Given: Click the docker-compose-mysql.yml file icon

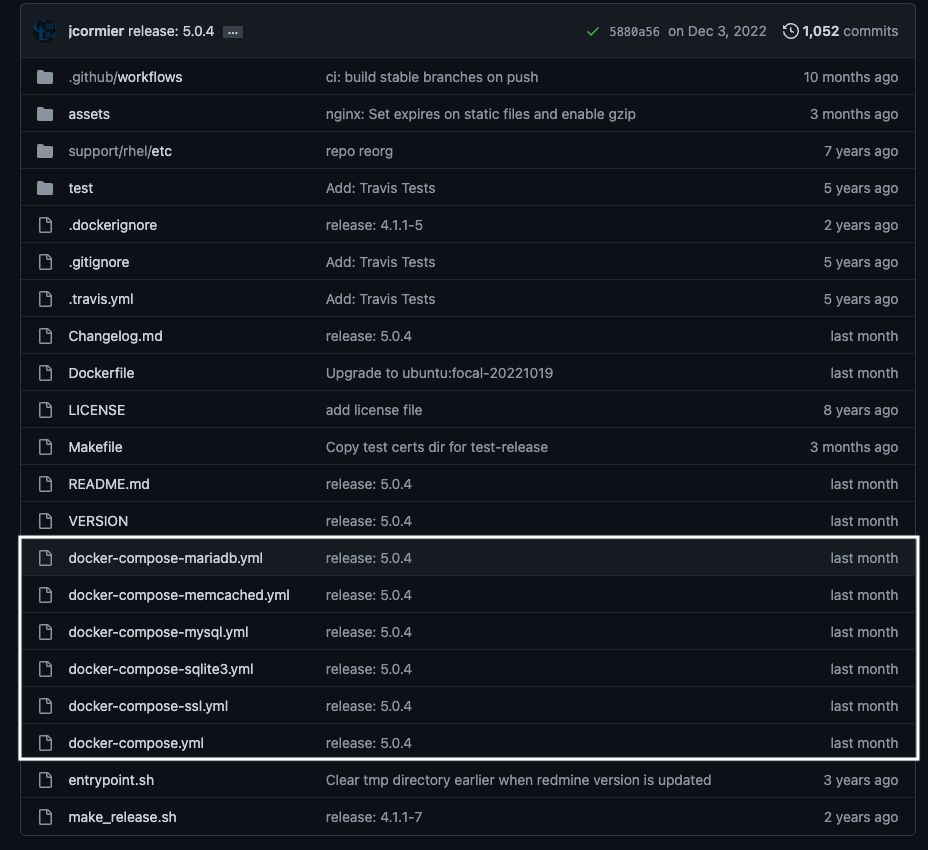Looking at the screenshot, I should pyautogui.click(x=45, y=632).
